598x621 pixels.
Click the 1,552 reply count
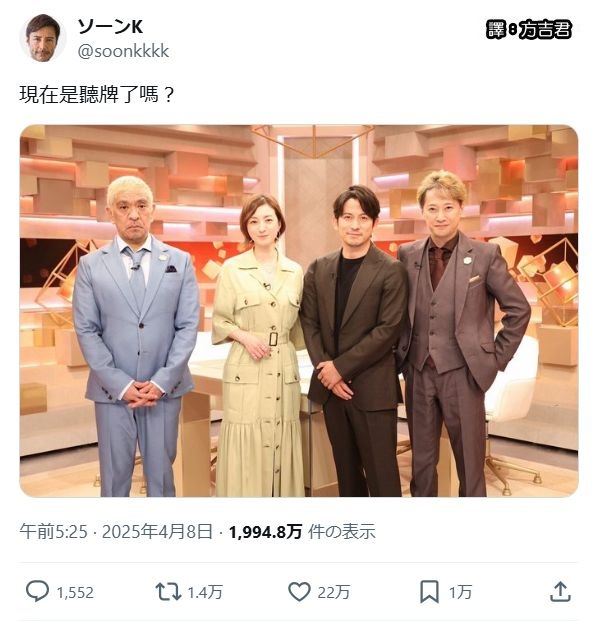pos(75,592)
